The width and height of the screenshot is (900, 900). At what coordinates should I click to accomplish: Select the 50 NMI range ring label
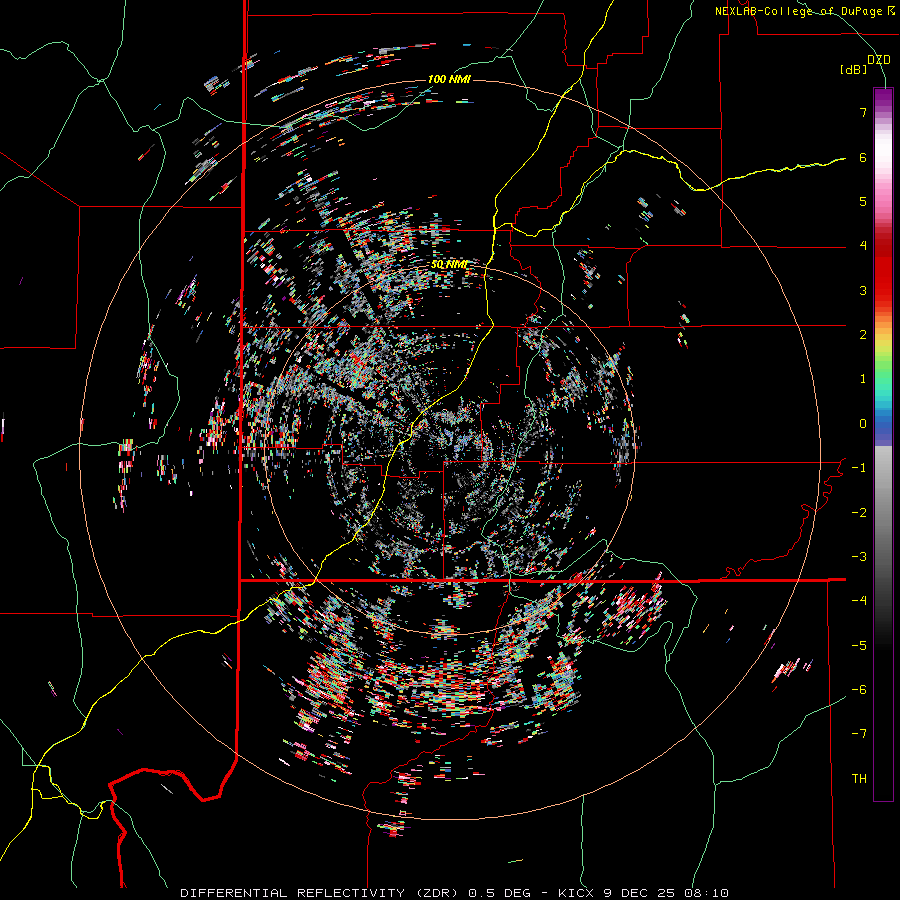pos(449,264)
